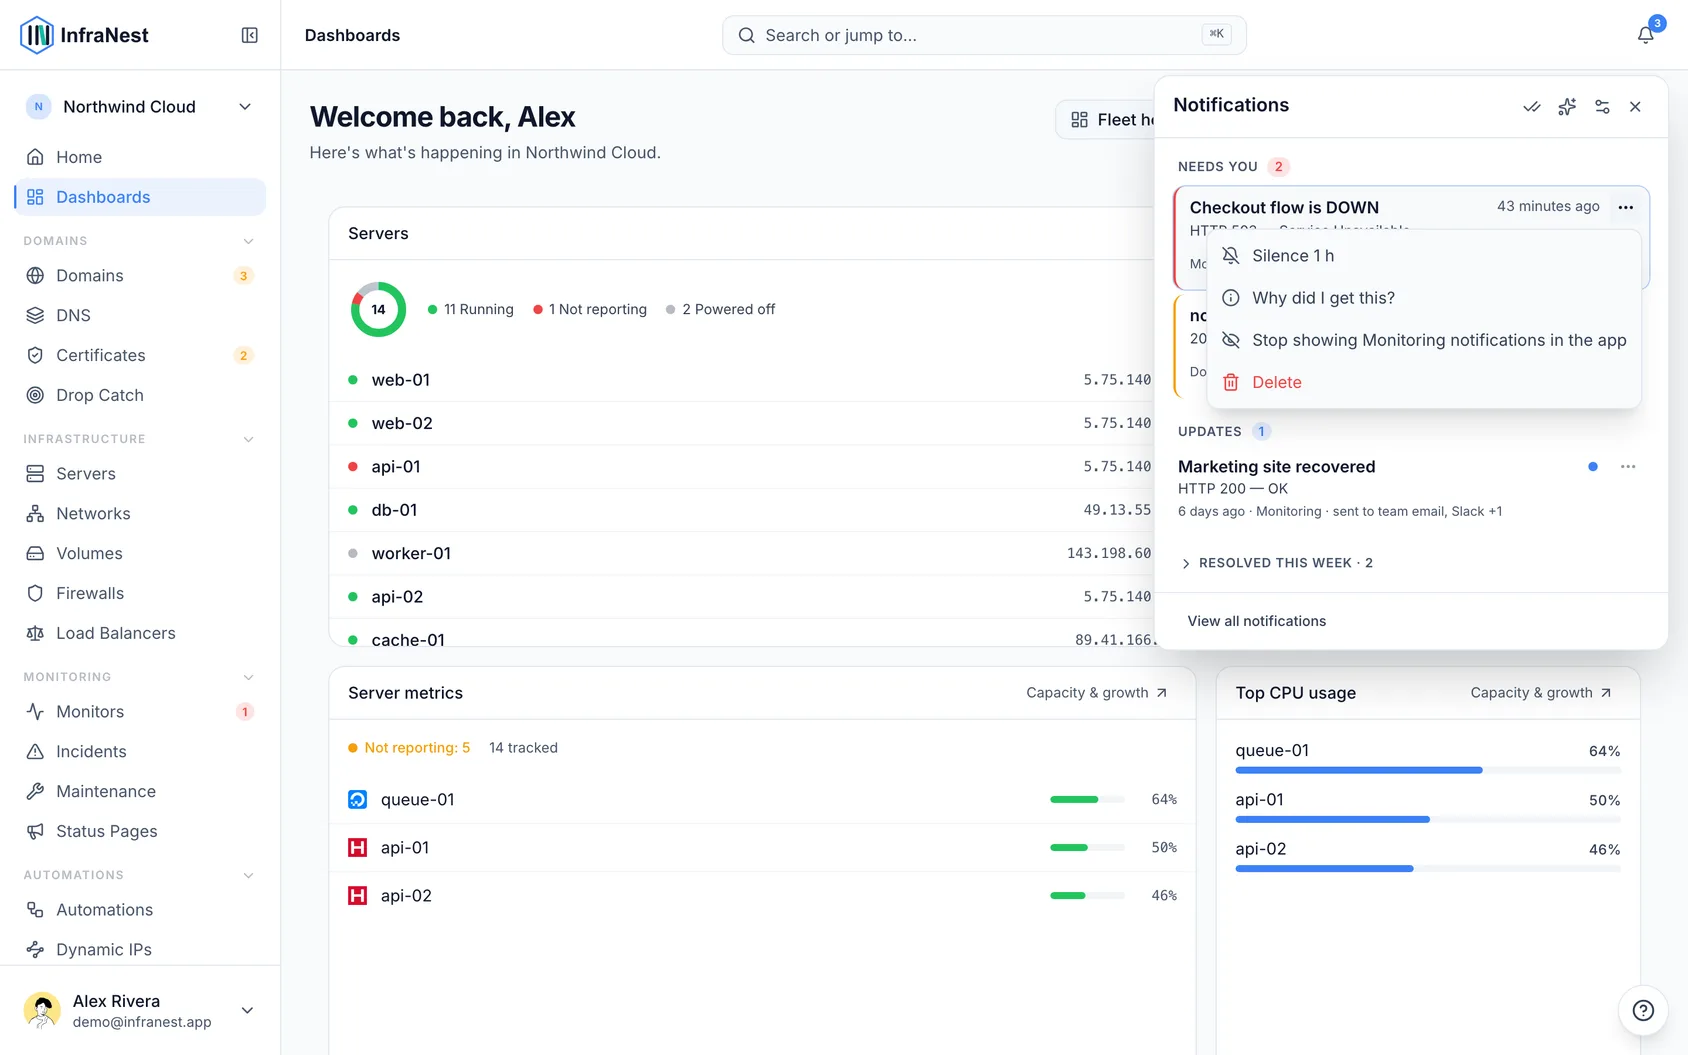Open DNS from the sidebar

point(140,315)
